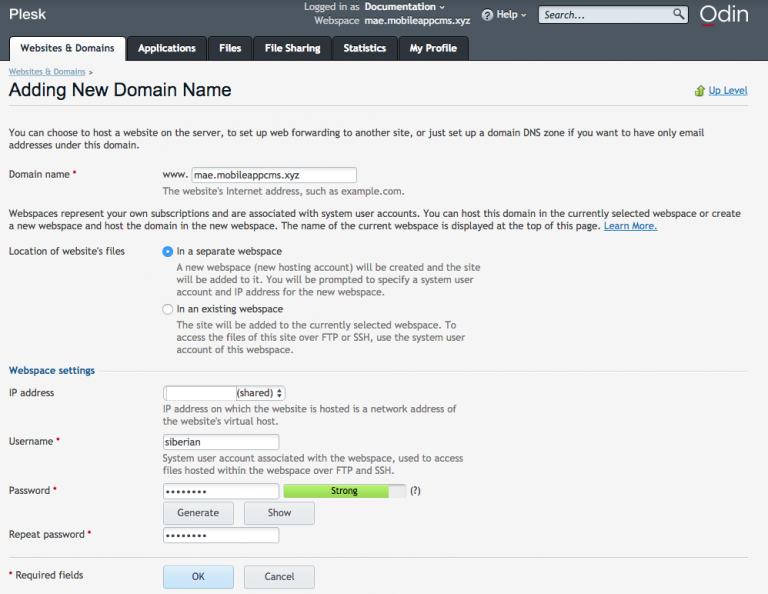This screenshot has height=594, width=768.
Task: Expand the Documentation user menu
Action: tap(403, 7)
